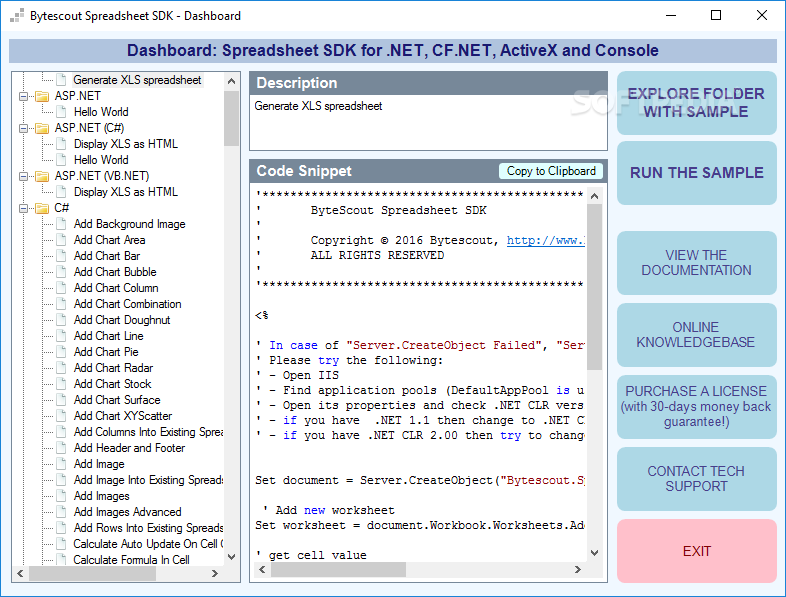Click the Bytescout app icon in title bar
Screen dimensions: 786x597
pos(17,16)
